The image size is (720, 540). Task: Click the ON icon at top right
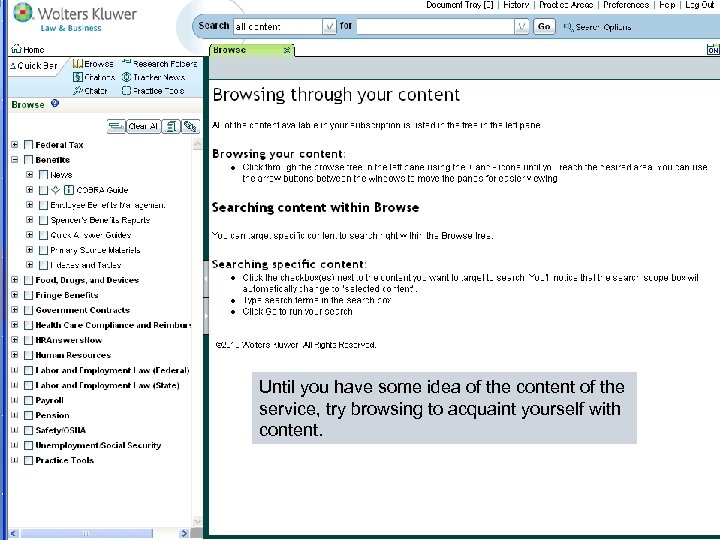pyautogui.click(x=713, y=50)
